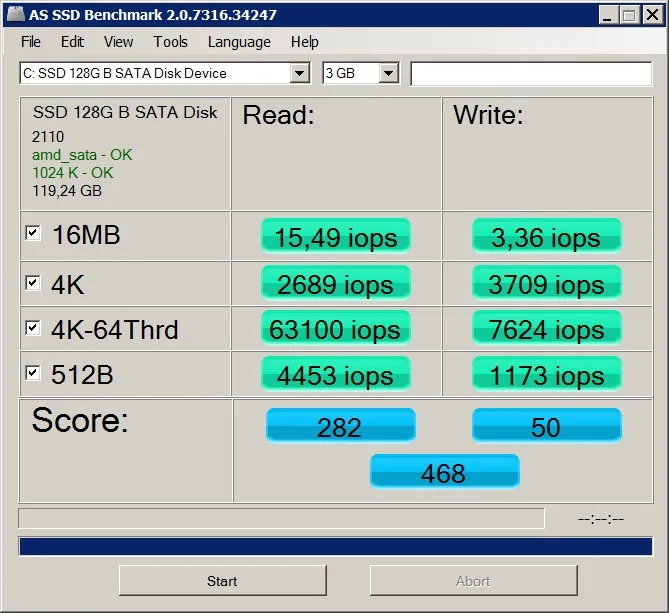
Task: Click the 119,24 GB capacity text
Action: coord(67,191)
